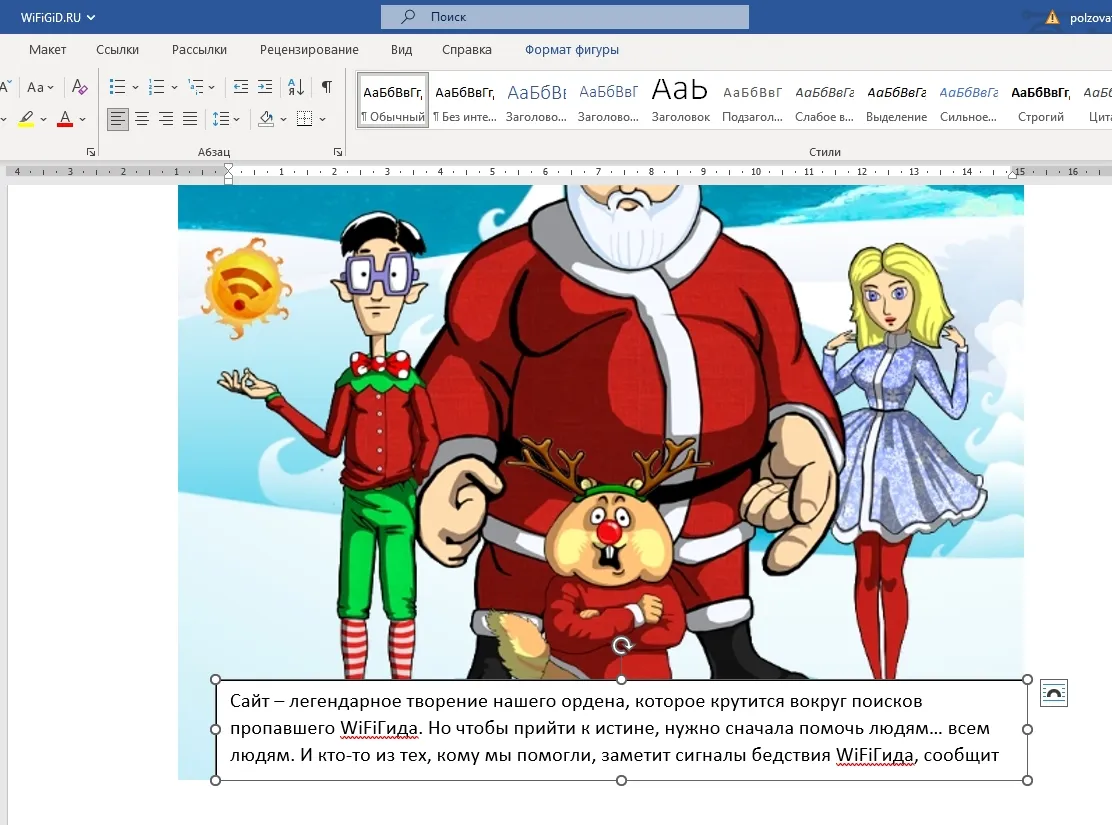Toggle left text alignment
The image size is (1112, 825).
coord(118,118)
